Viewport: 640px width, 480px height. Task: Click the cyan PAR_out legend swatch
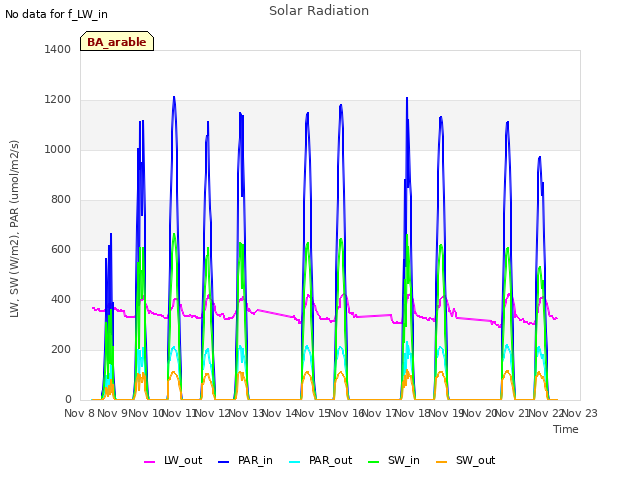[x=295, y=462]
